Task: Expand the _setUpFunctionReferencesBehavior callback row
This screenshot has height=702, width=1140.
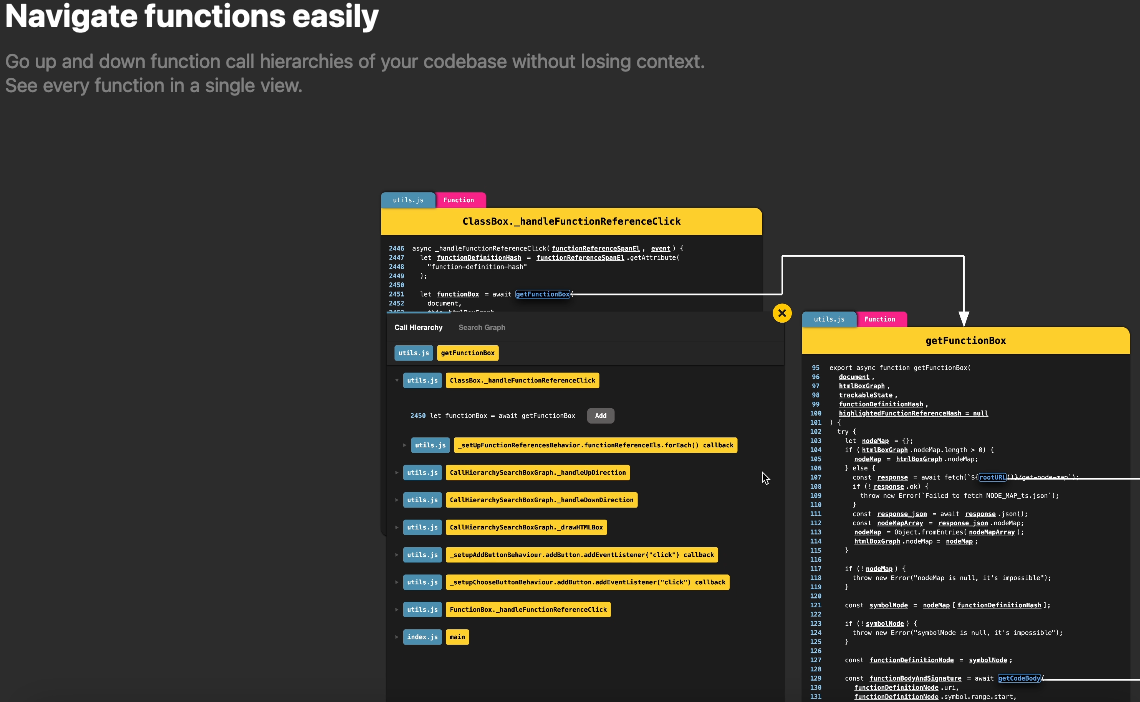Action: point(404,445)
